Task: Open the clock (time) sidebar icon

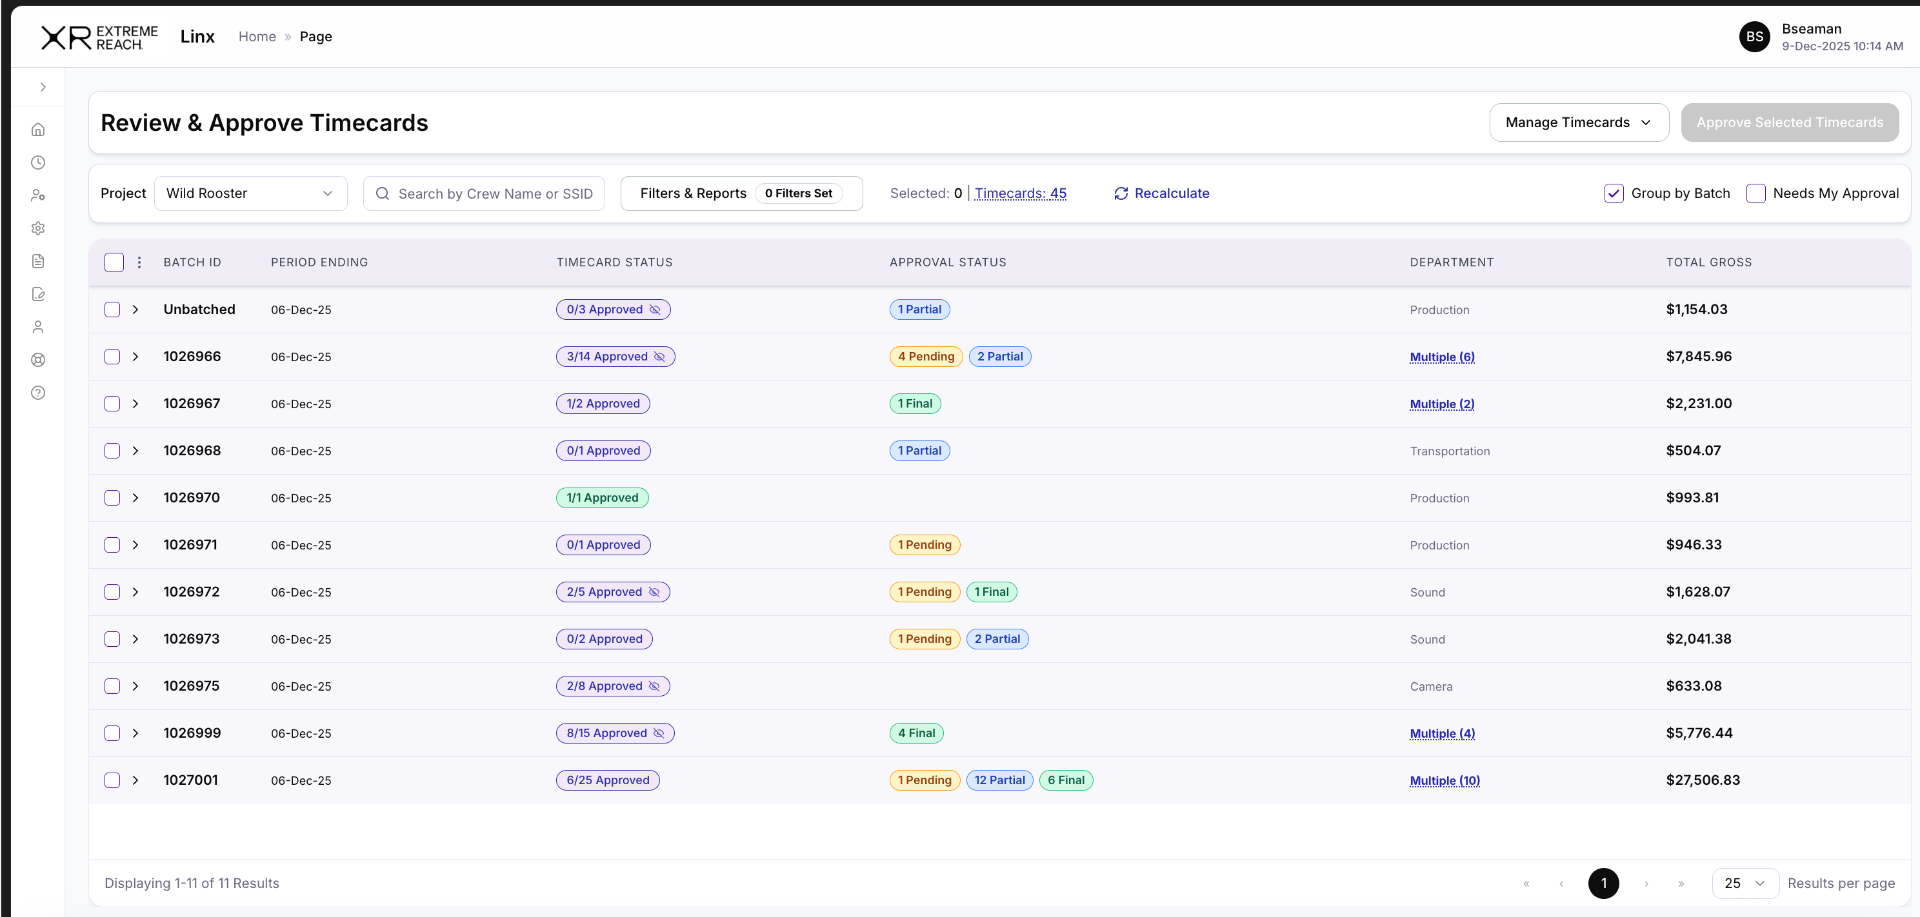Action: 38,162
